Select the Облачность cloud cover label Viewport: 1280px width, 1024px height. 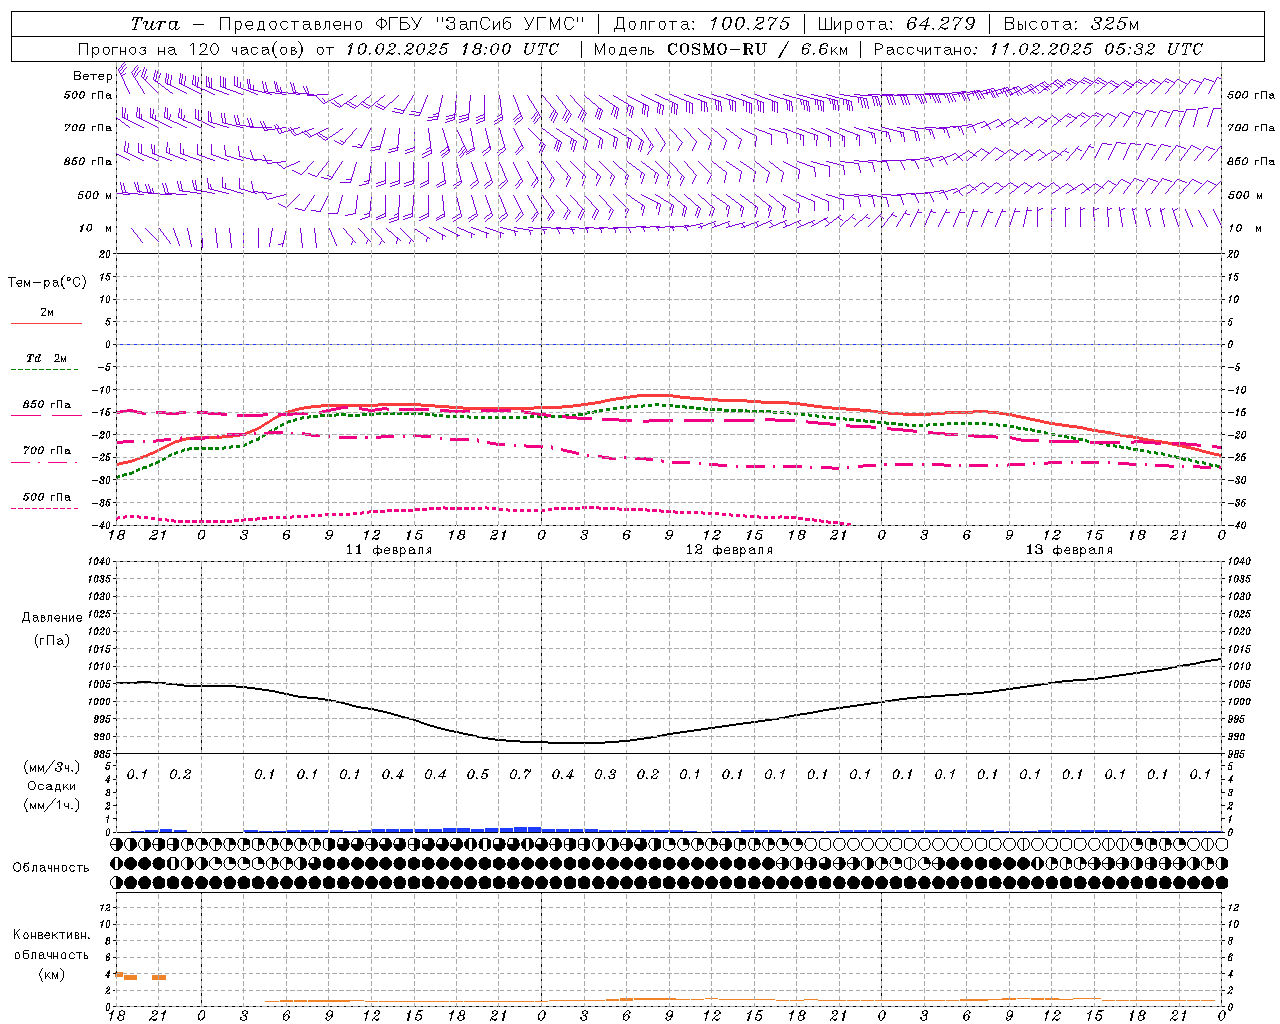[51, 868]
